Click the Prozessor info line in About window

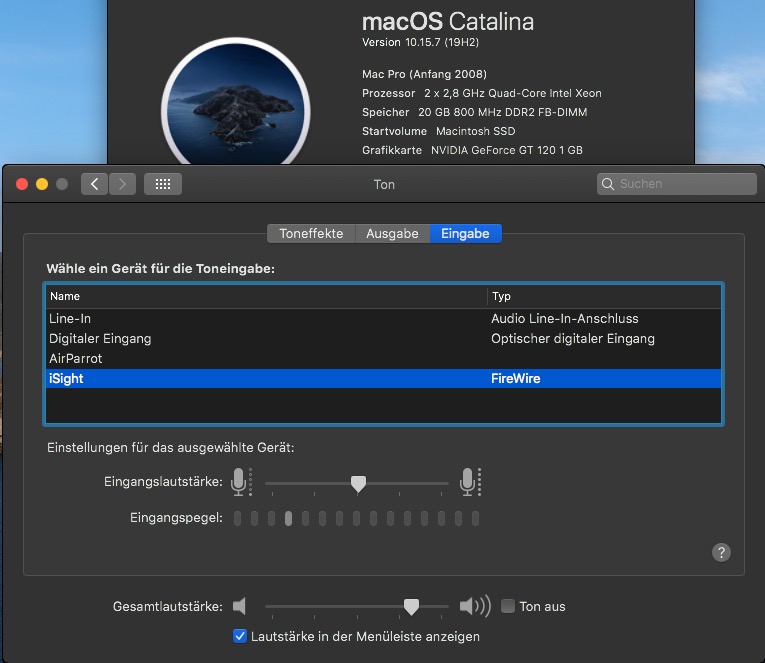point(482,93)
